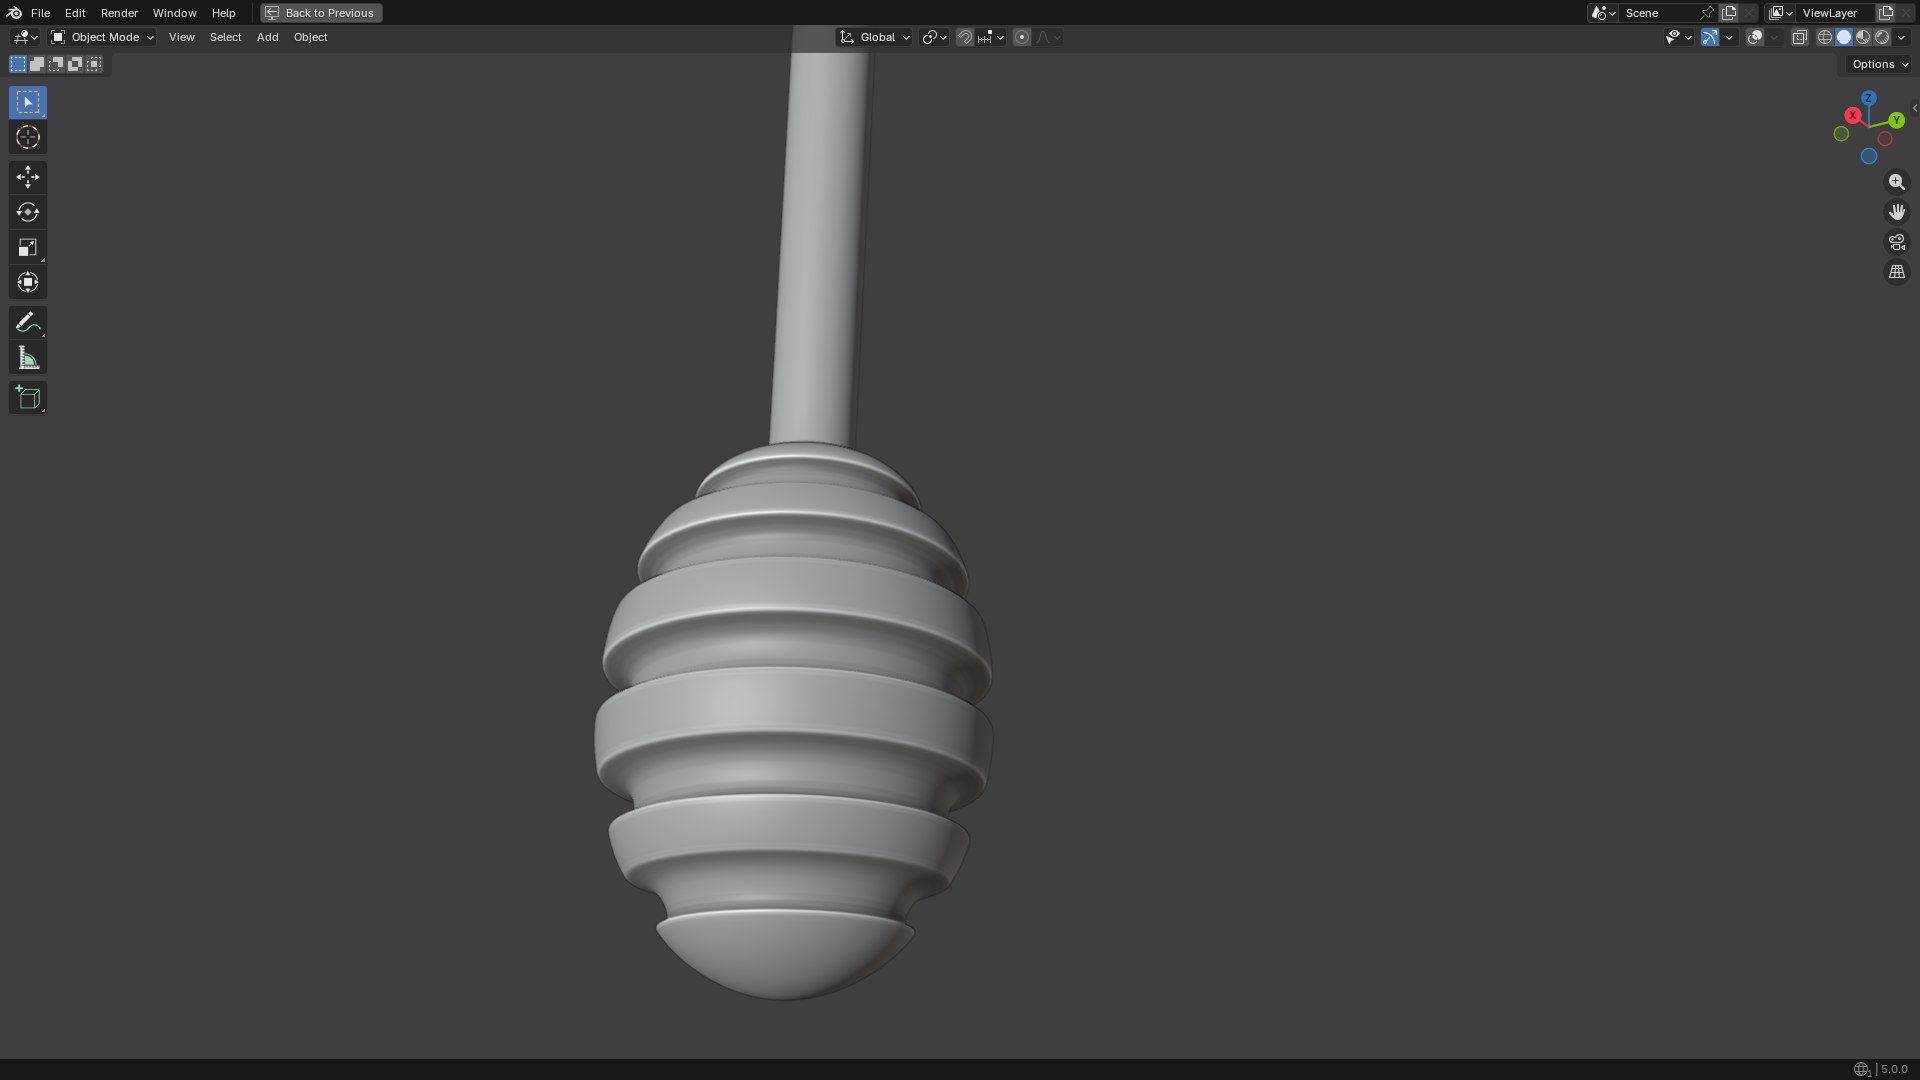The height and width of the screenshot is (1080, 1920).
Task: Open the Object menu
Action: click(310, 37)
